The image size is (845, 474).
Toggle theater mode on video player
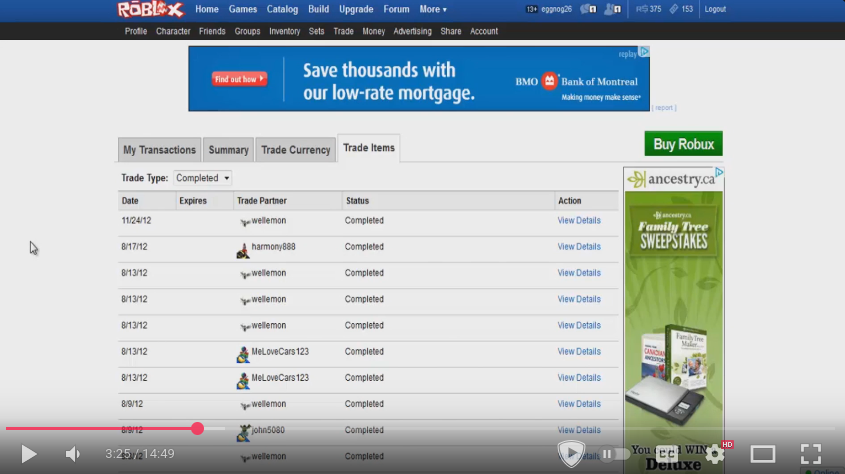coord(762,454)
